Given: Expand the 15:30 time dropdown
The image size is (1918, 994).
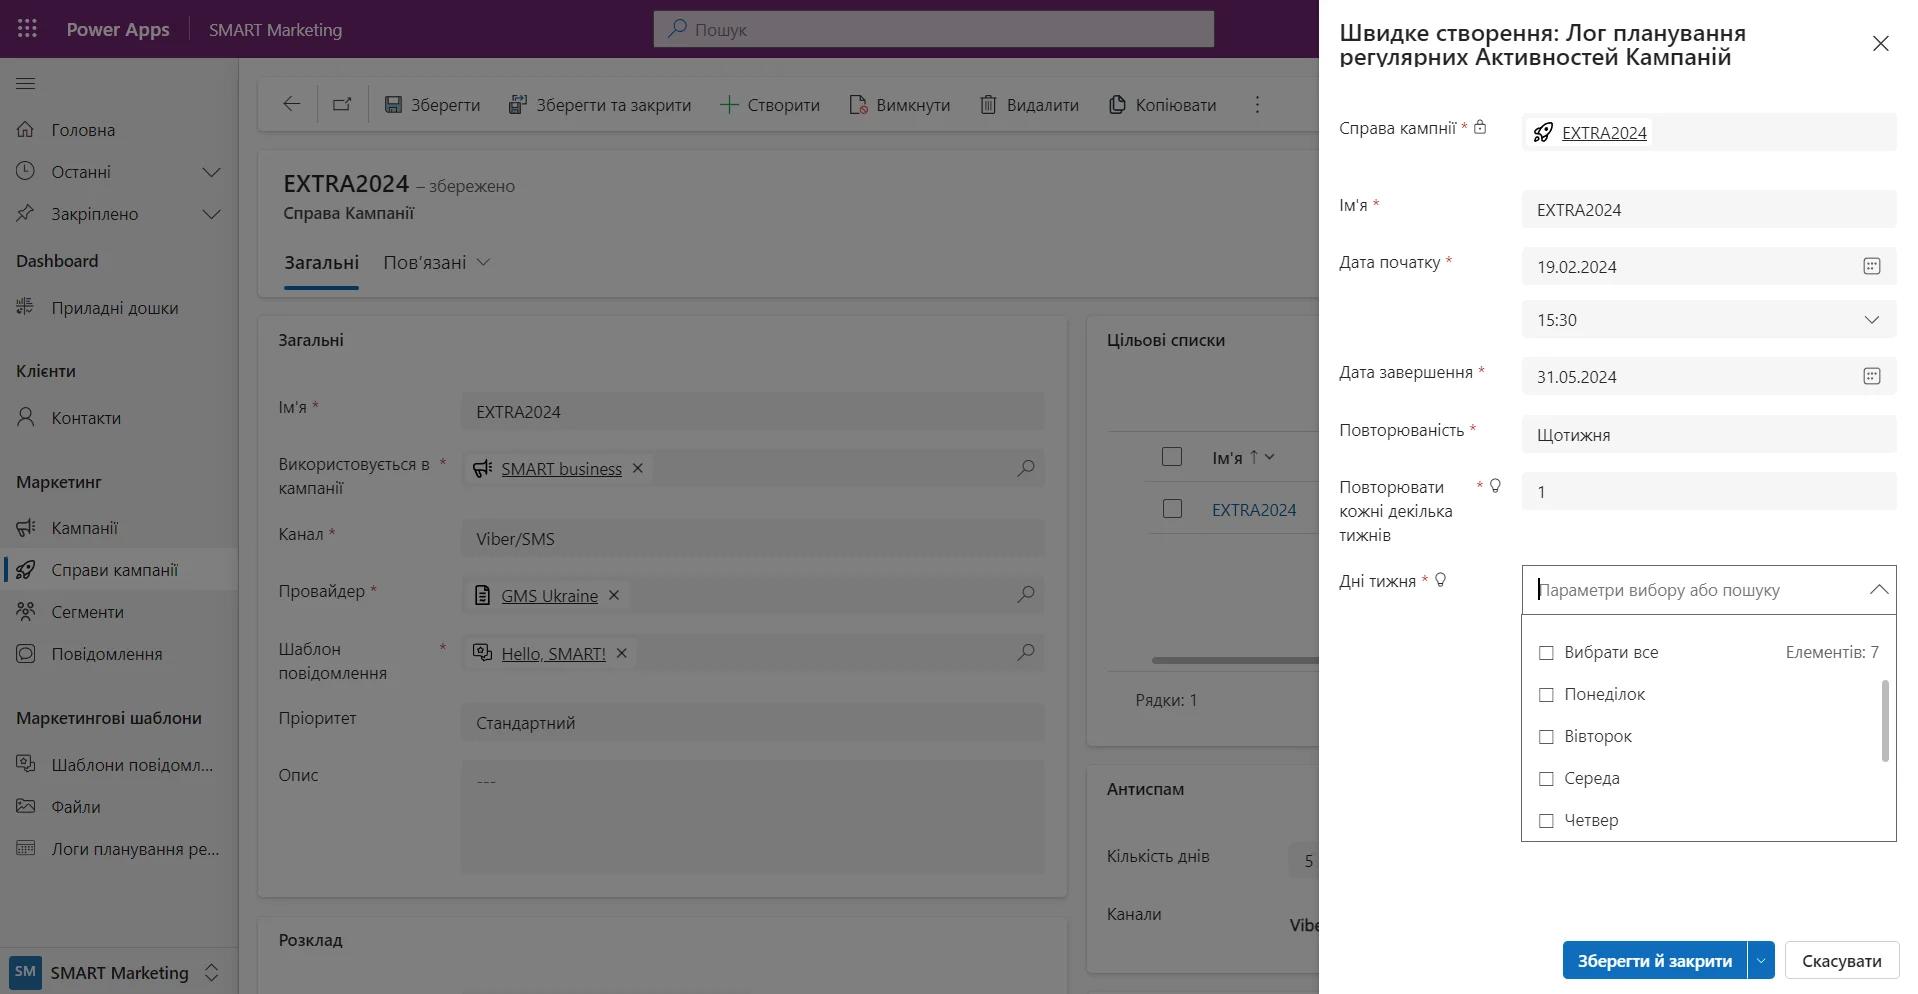Looking at the screenshot, I should coord(1871,320).
